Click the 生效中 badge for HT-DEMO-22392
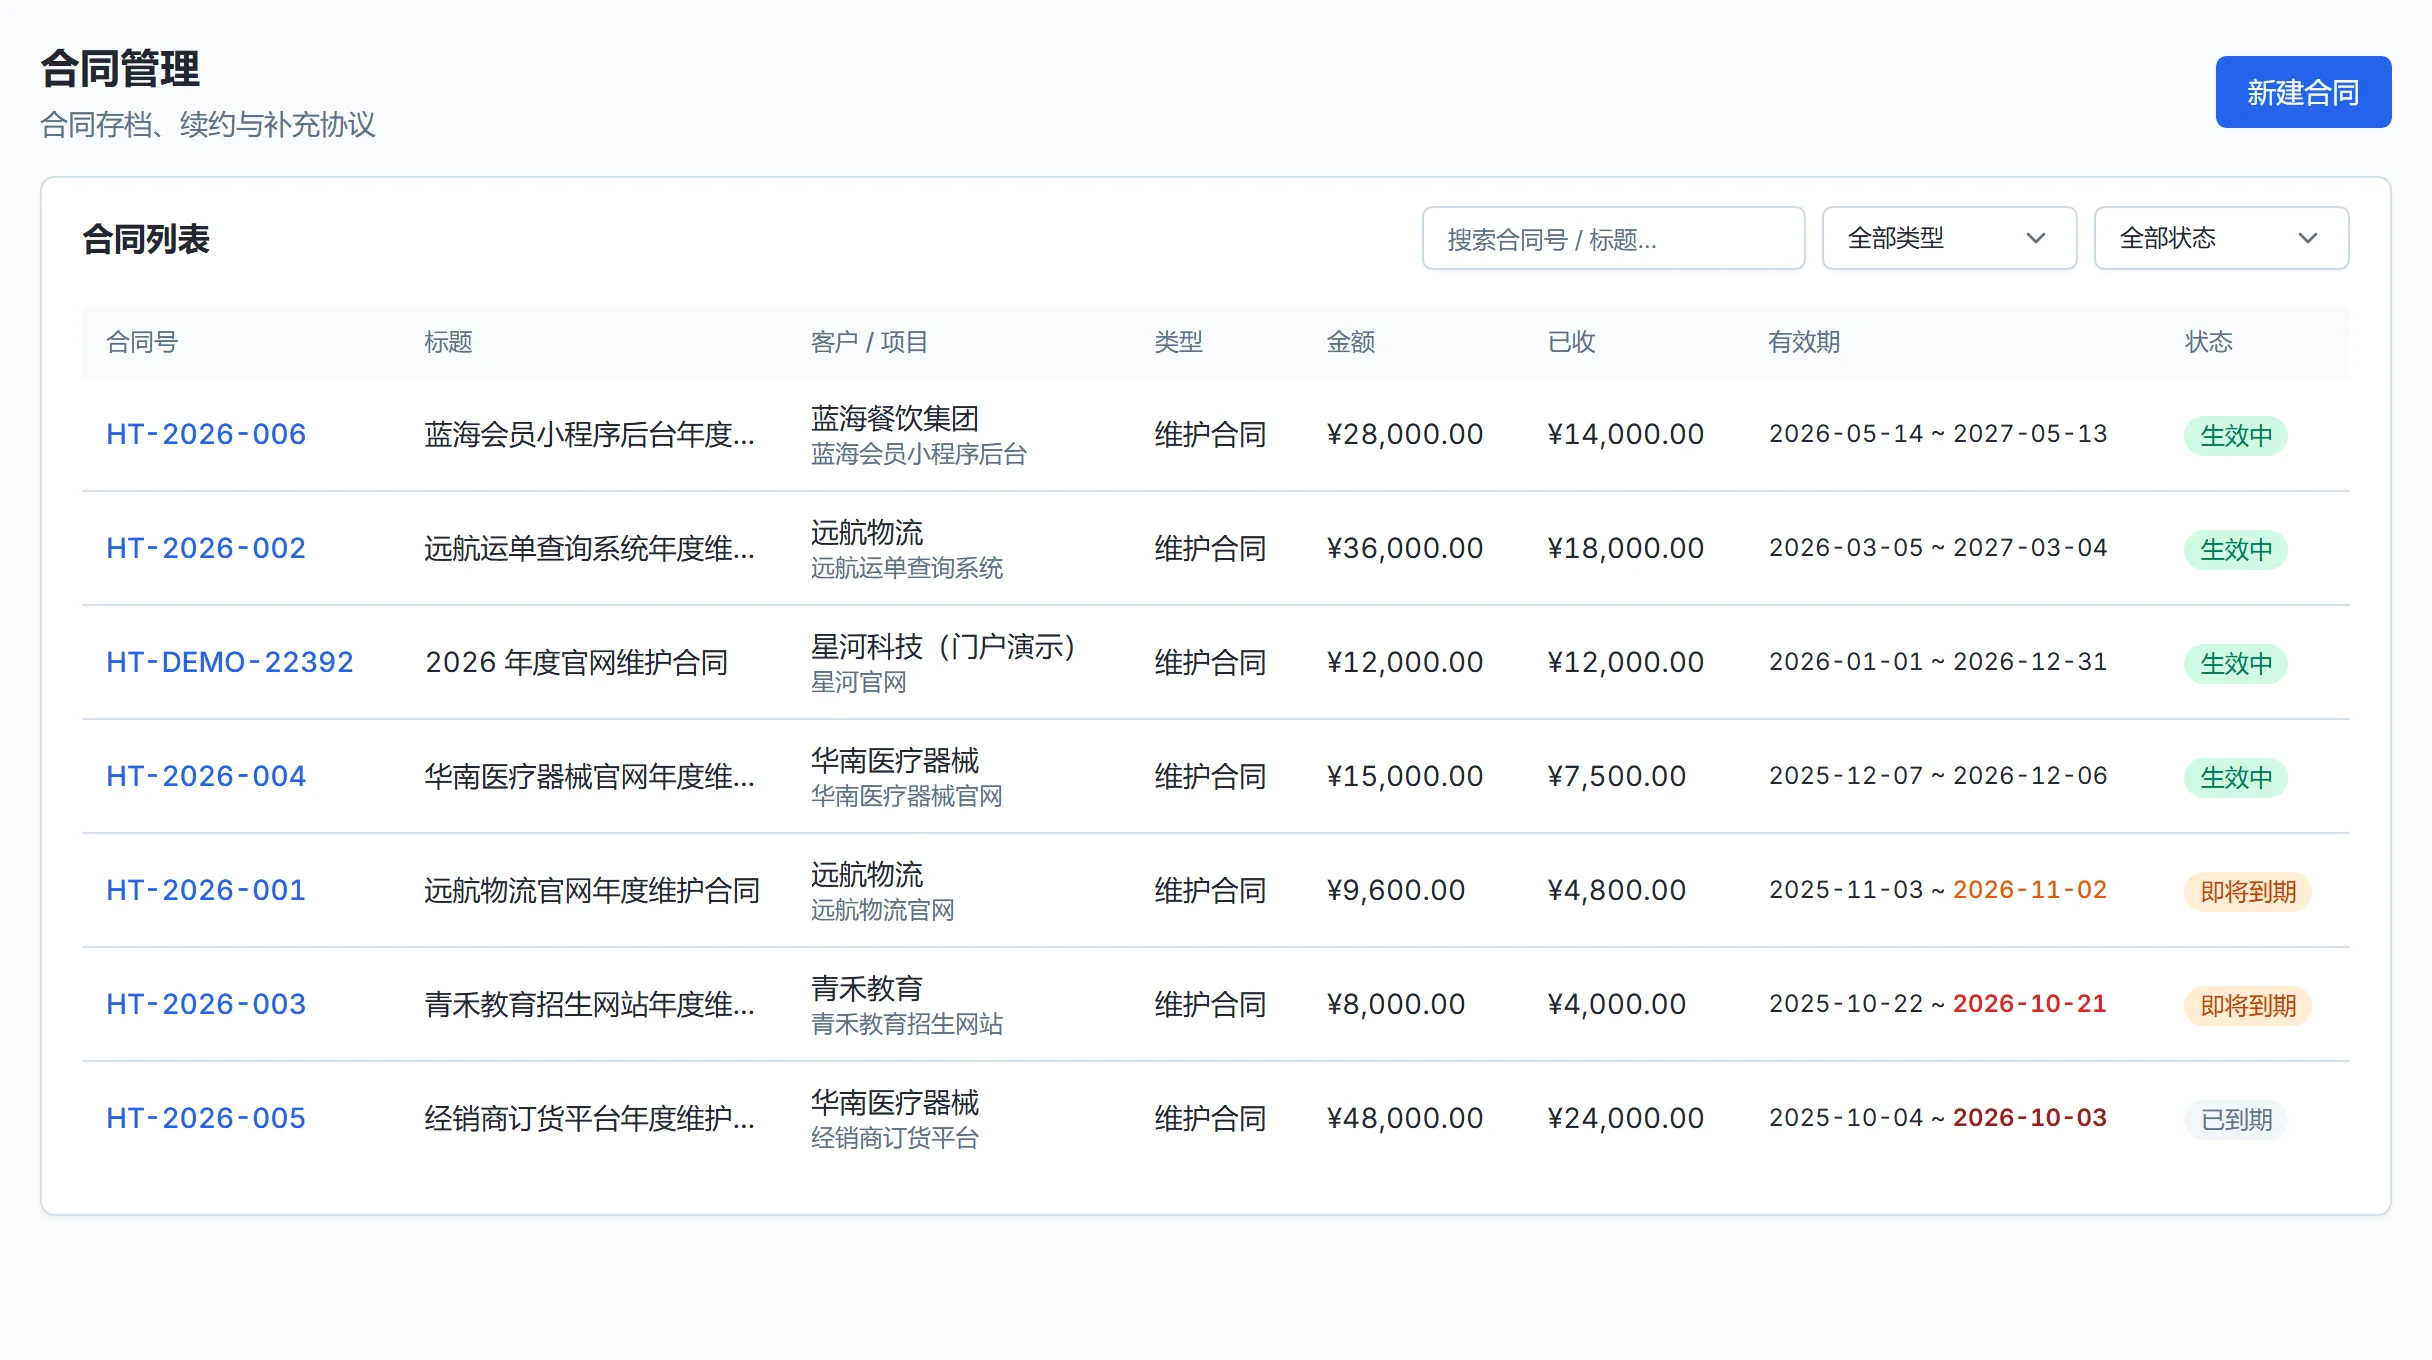Viewport: 2432px width, 1360px height. [2236, 664]
